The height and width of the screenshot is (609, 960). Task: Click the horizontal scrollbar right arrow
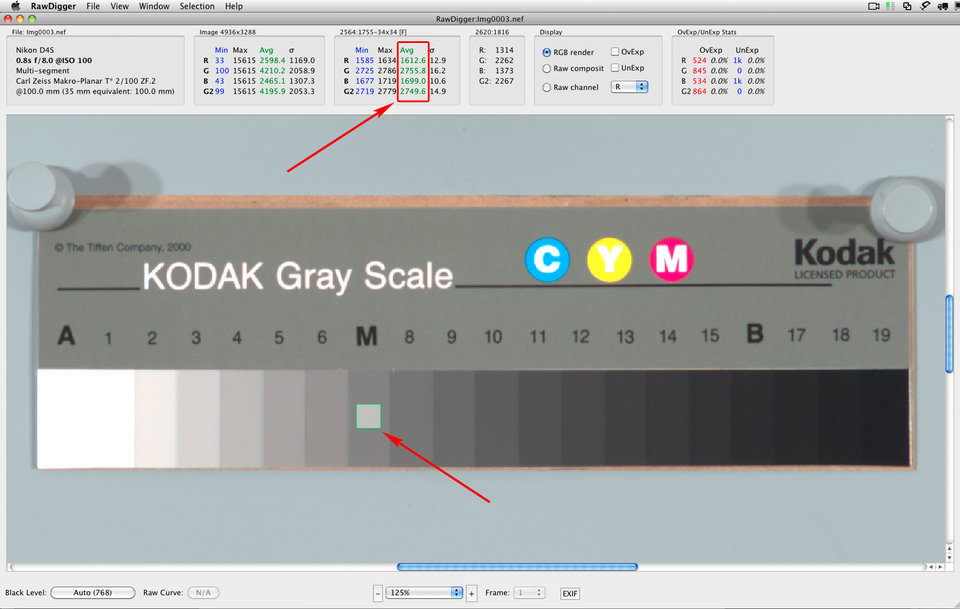[x=940, y=567]
